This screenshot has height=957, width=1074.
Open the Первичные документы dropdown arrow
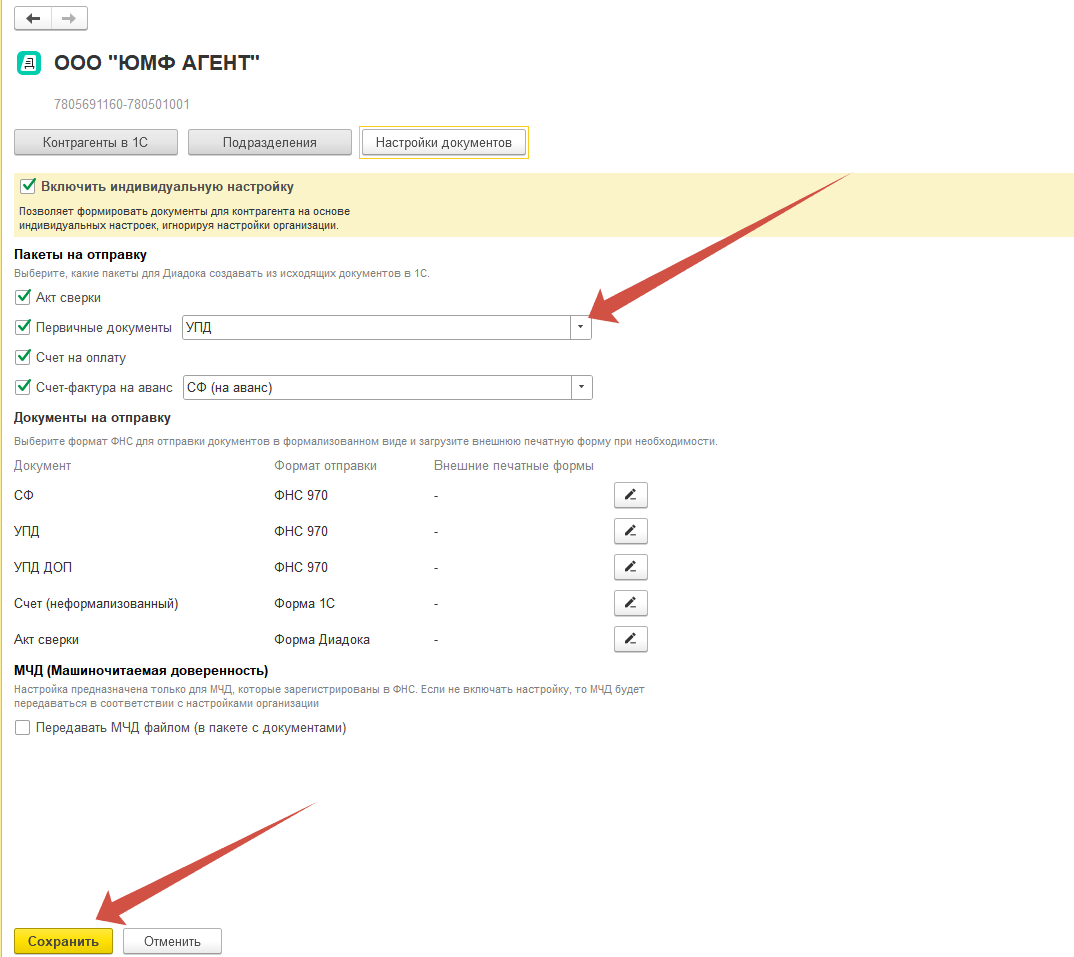pyautogui.click(x=581, y=327)
